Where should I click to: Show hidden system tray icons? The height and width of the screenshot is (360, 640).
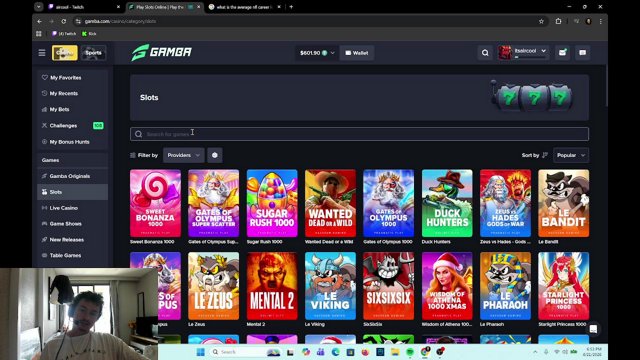[x=535, y=352]
